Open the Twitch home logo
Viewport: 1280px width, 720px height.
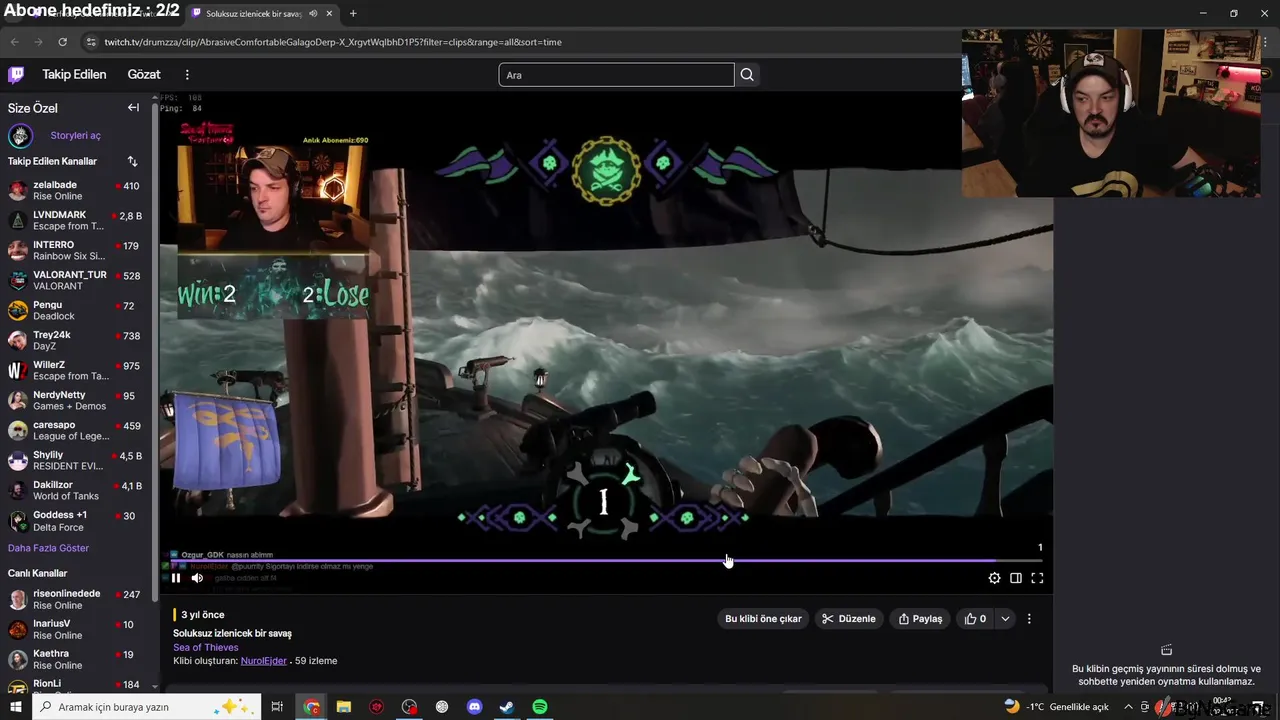click(16, 75)
